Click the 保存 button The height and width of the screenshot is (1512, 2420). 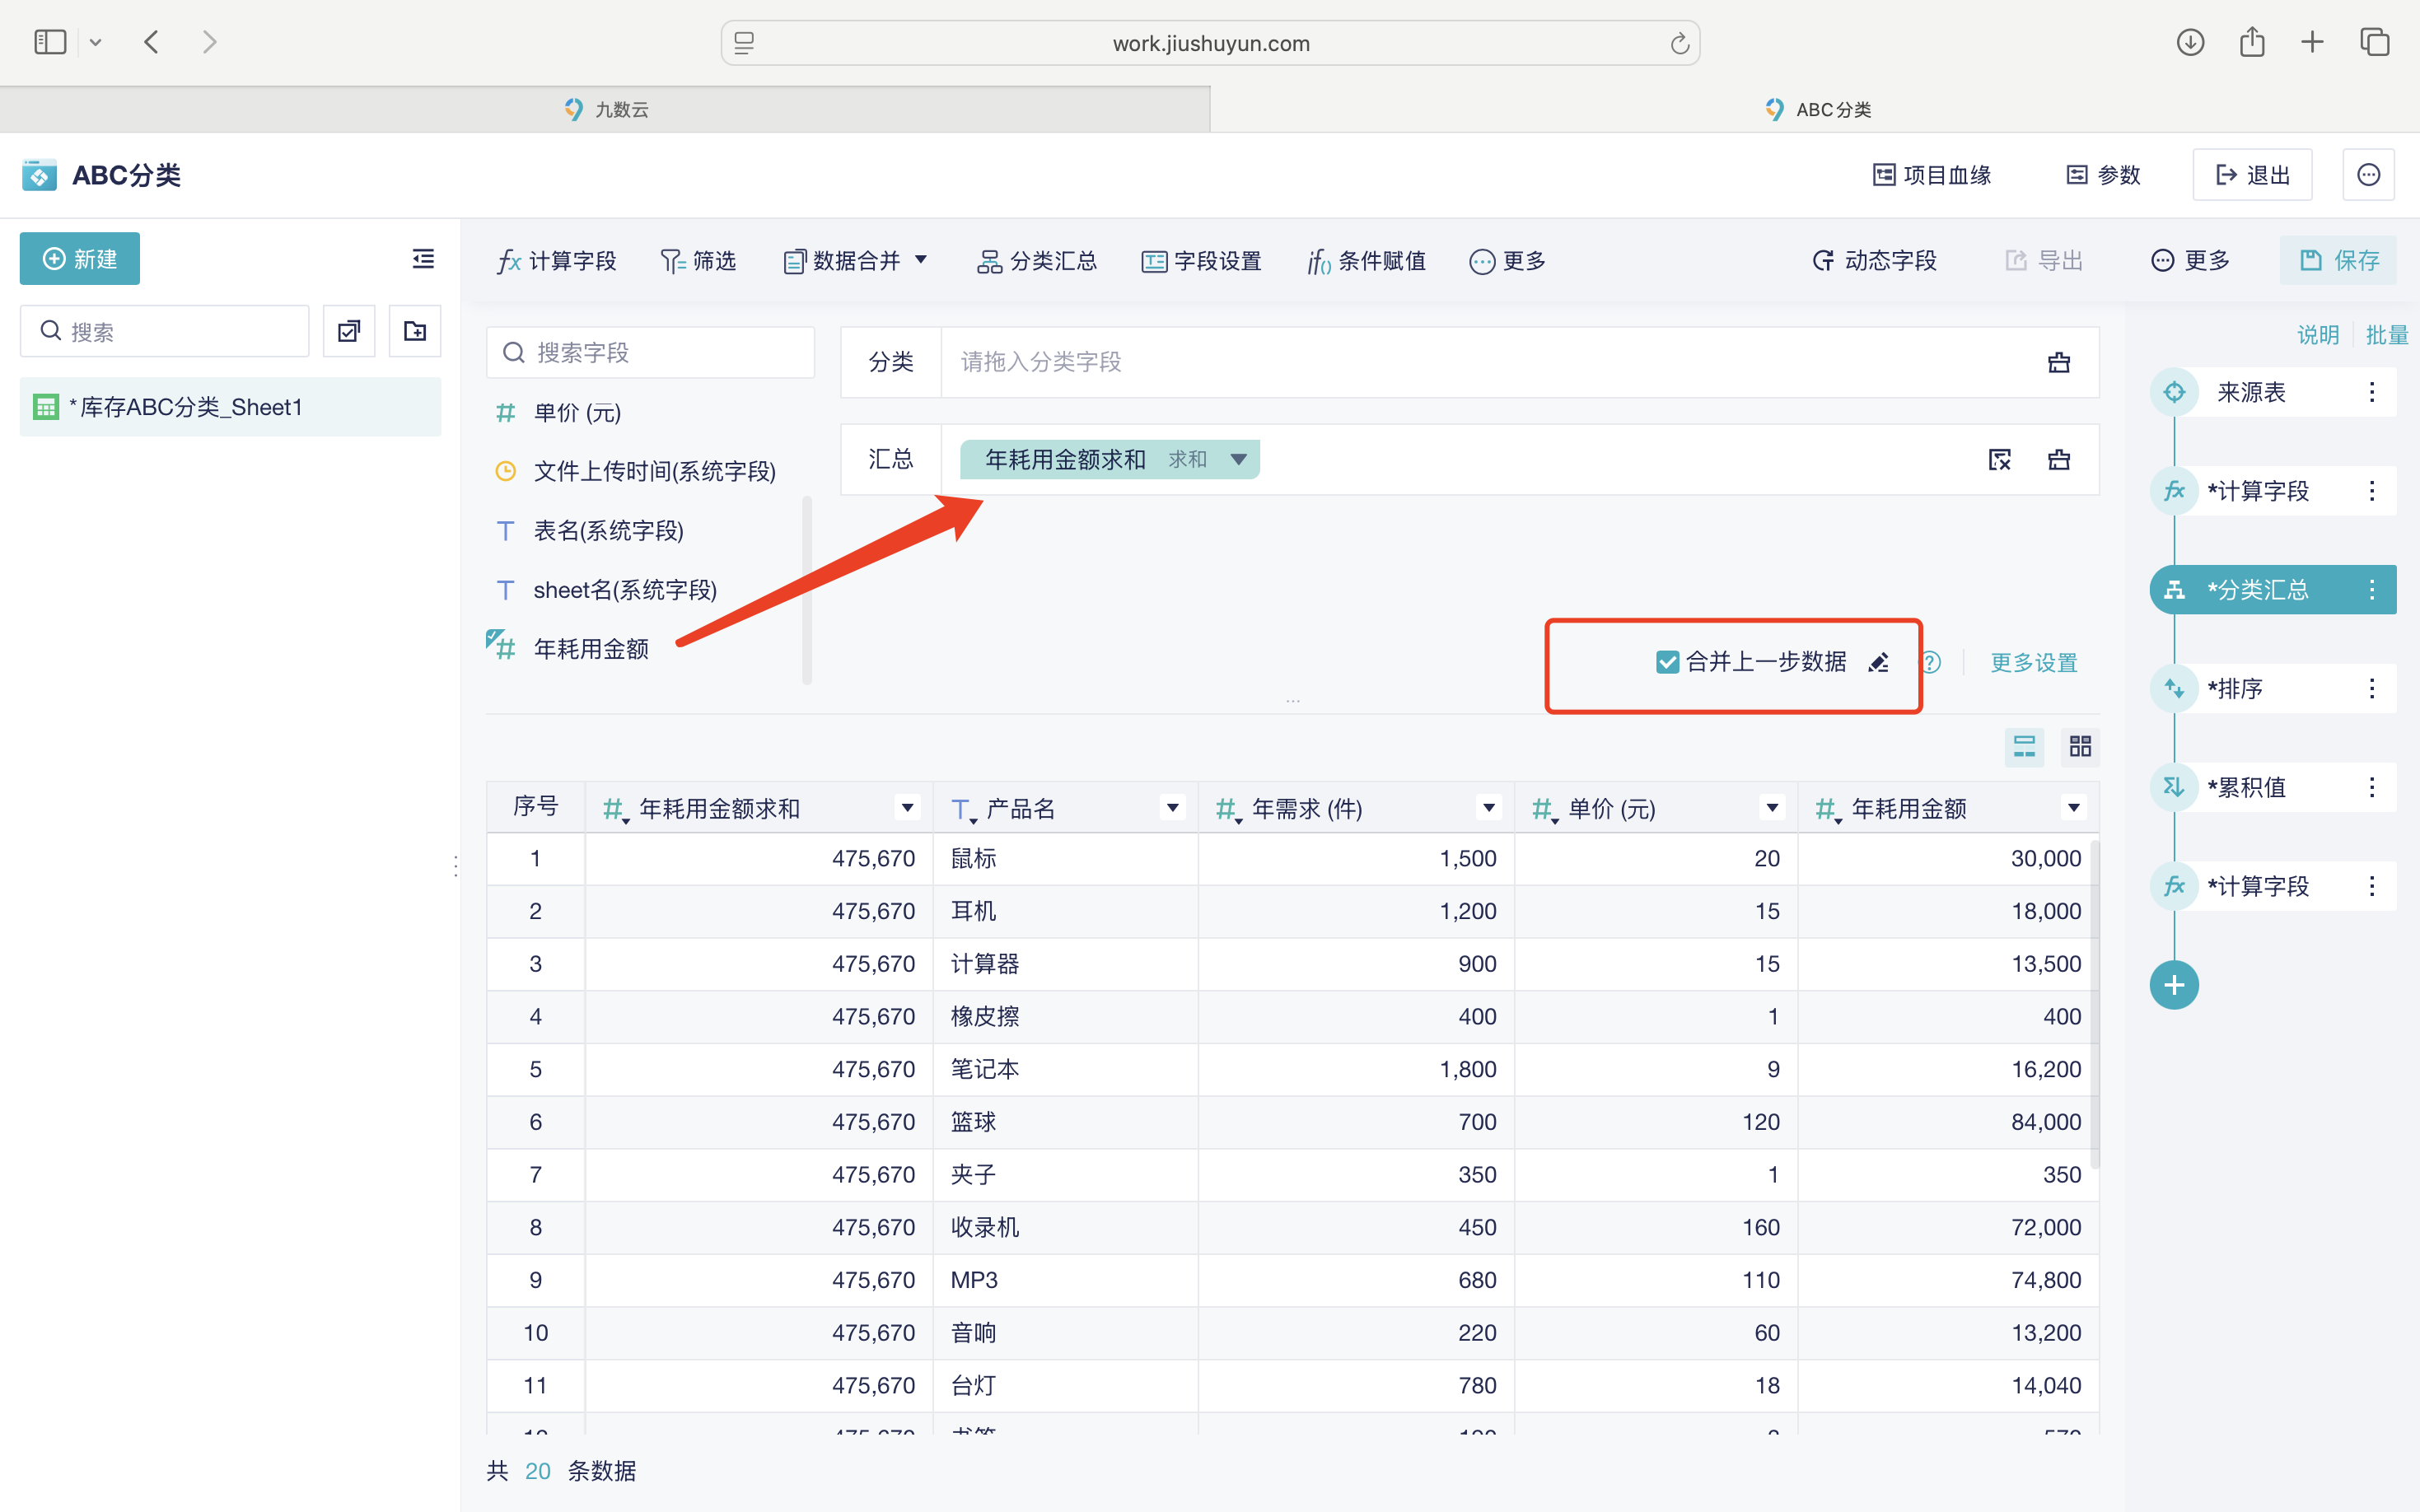[x=2338, y=261]
